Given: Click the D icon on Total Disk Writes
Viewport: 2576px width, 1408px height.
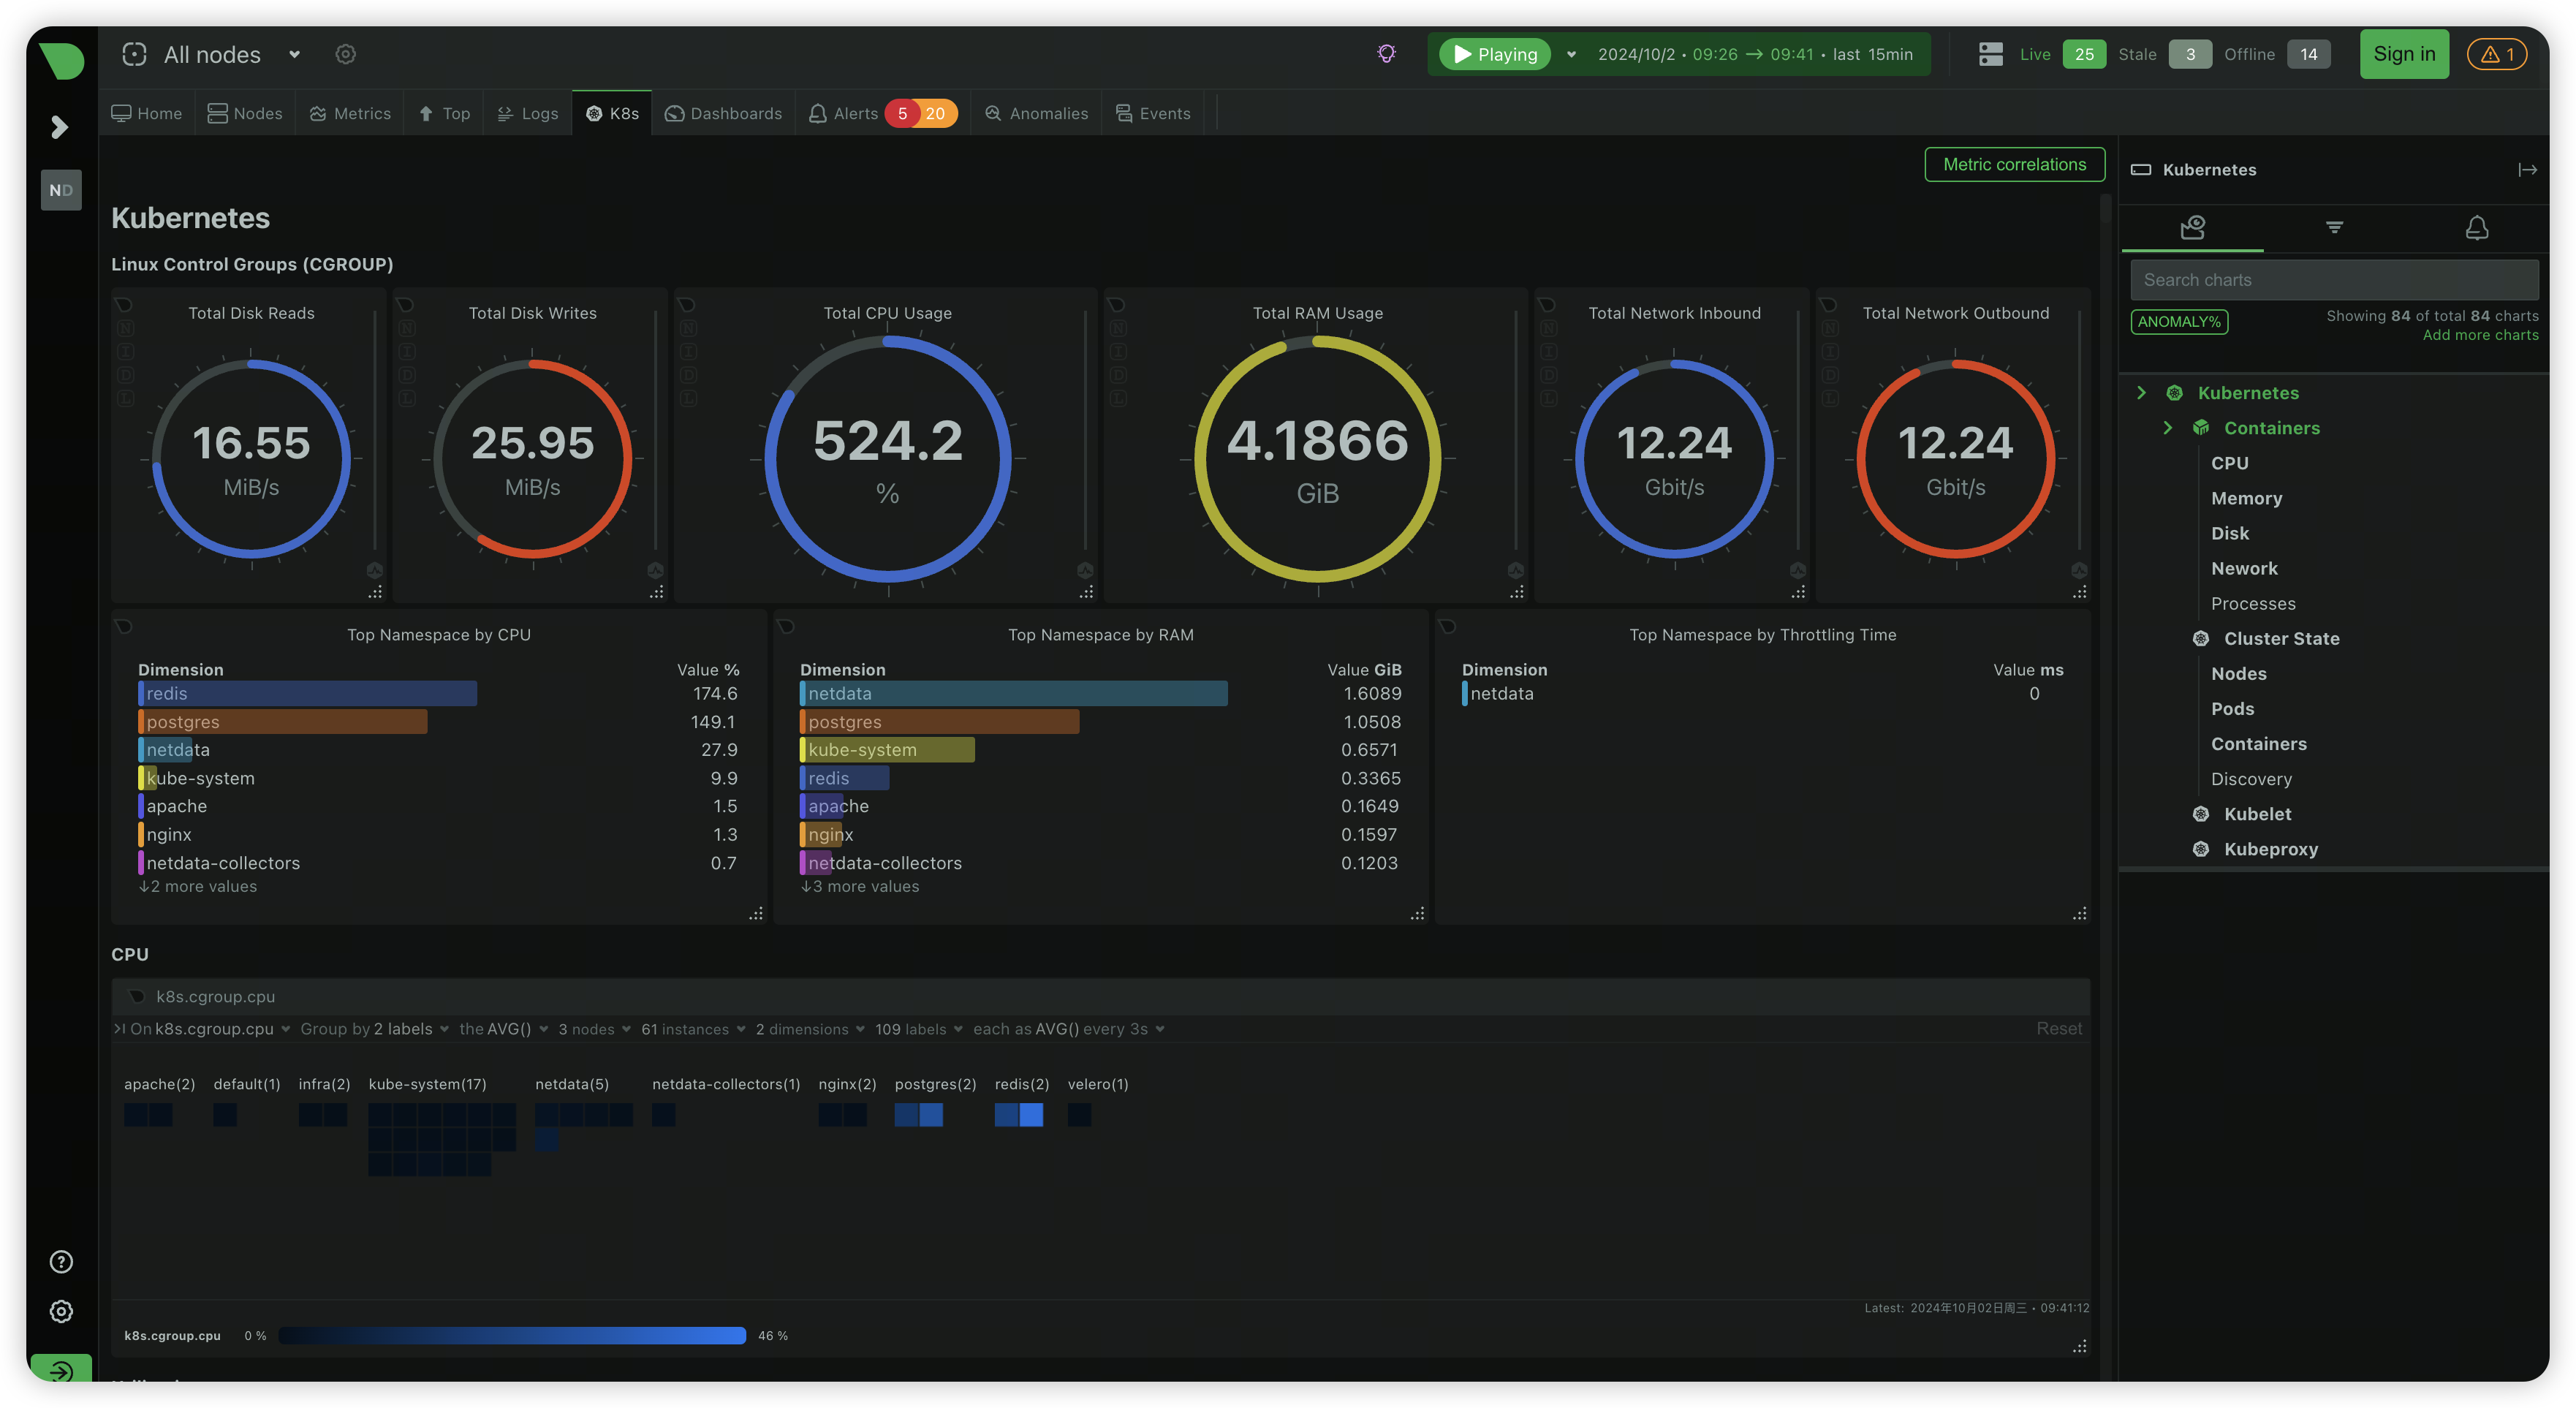Looking at the screenshot, I should [x=407, y=375].
